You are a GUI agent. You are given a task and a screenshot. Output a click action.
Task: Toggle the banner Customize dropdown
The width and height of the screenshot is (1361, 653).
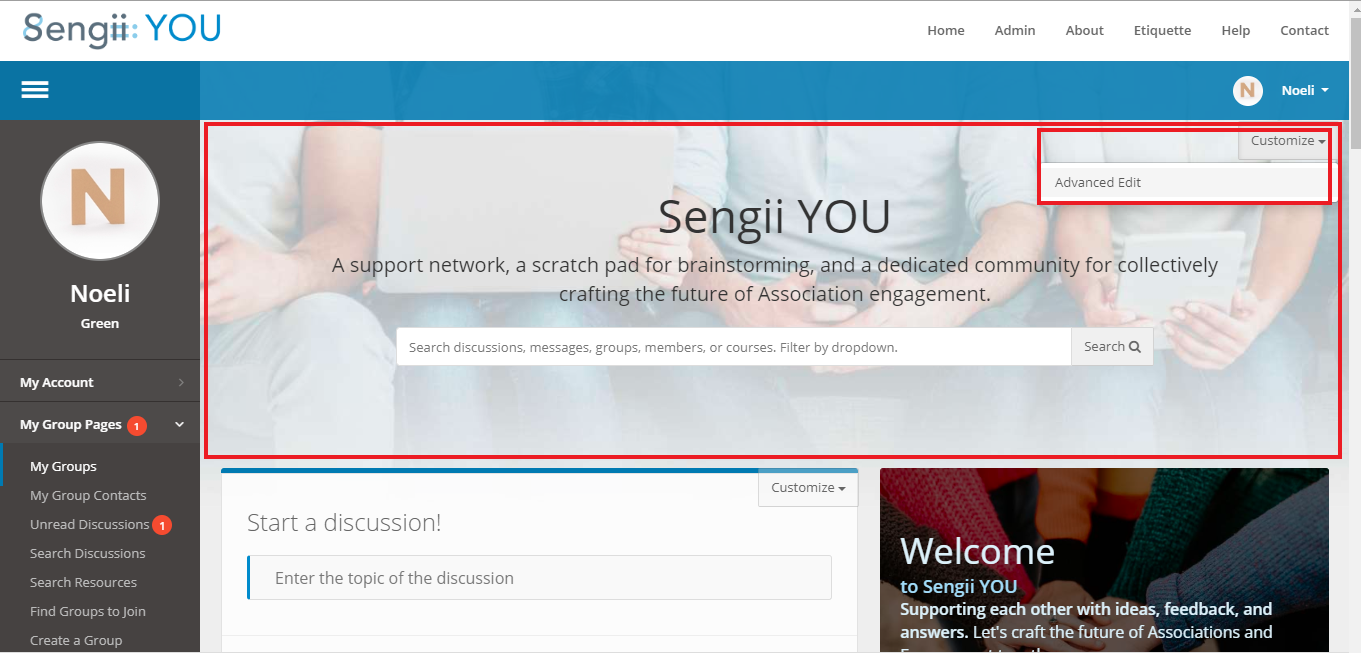click(x=1288, y=141)
